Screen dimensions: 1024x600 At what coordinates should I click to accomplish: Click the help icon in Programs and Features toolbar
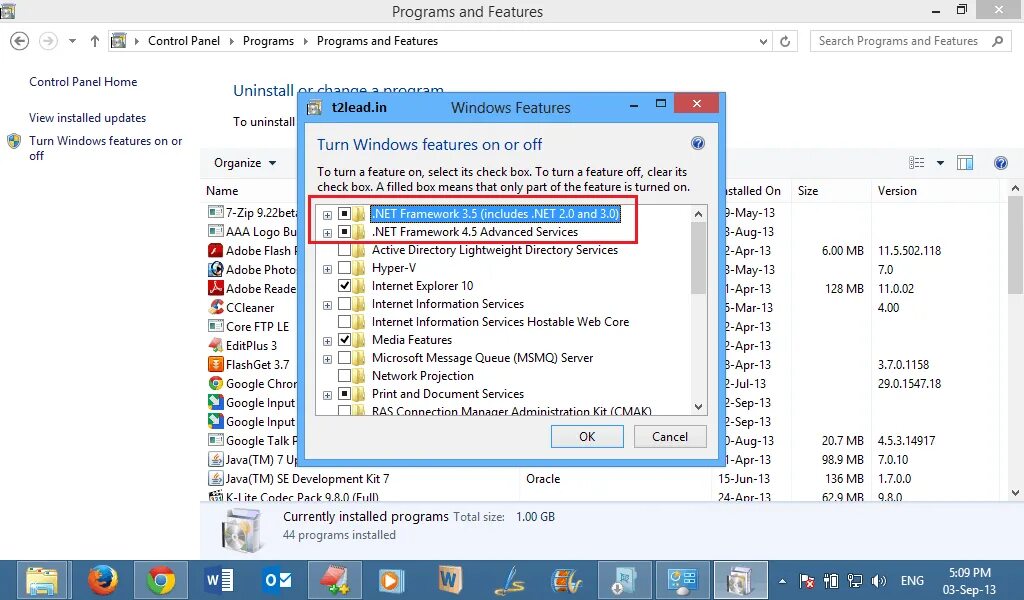1000,163
